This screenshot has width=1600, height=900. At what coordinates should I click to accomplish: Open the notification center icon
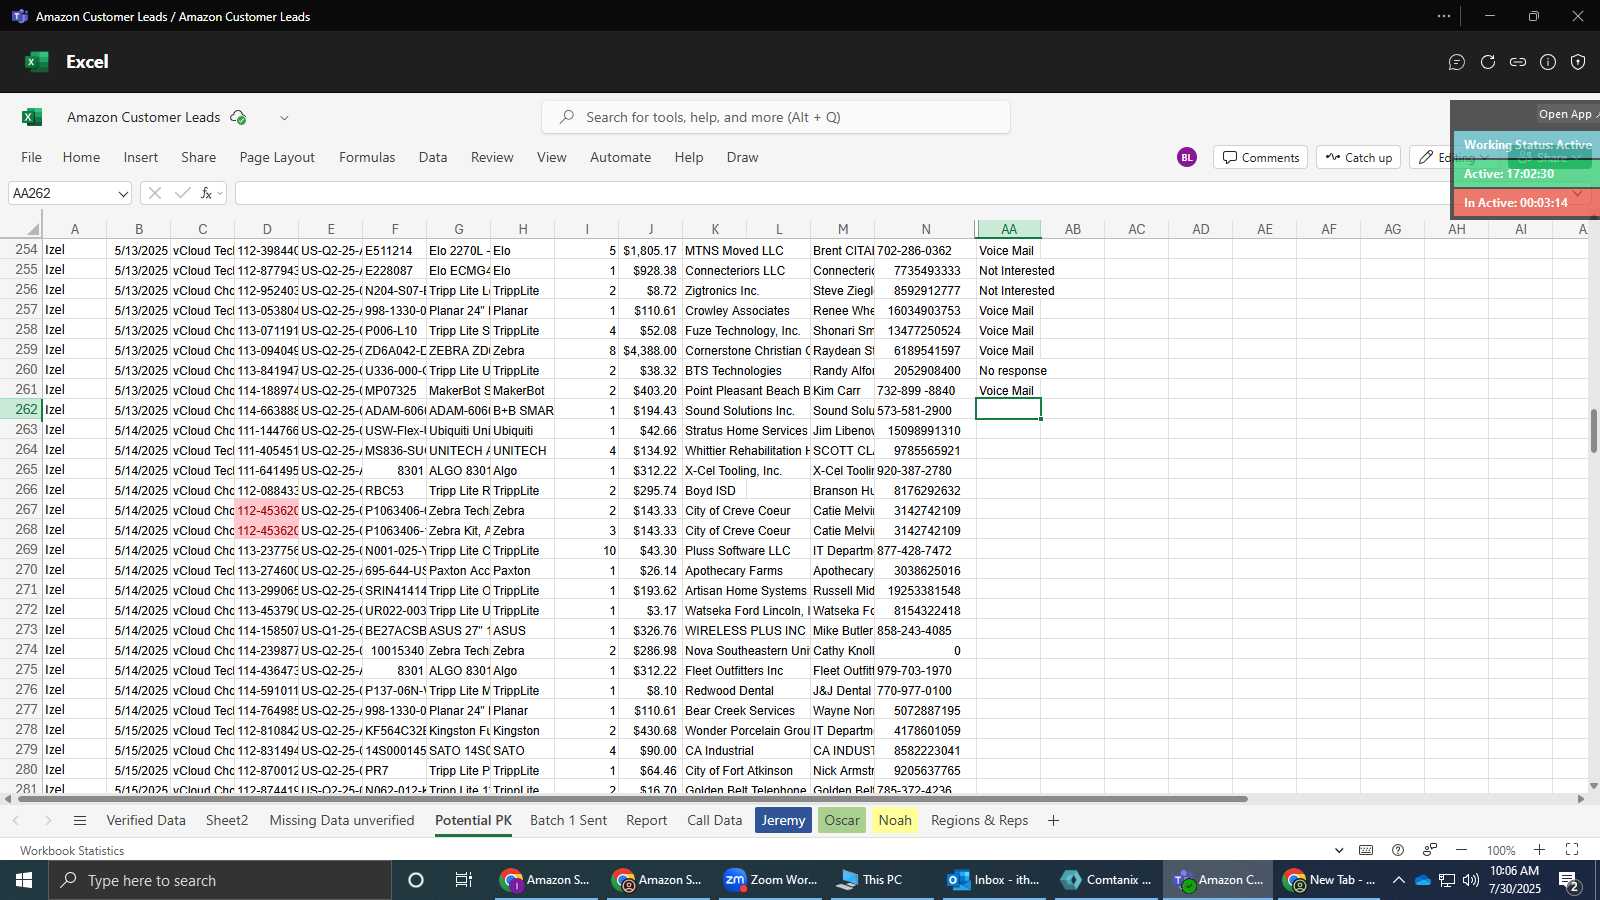click(x=1569, y=881)
